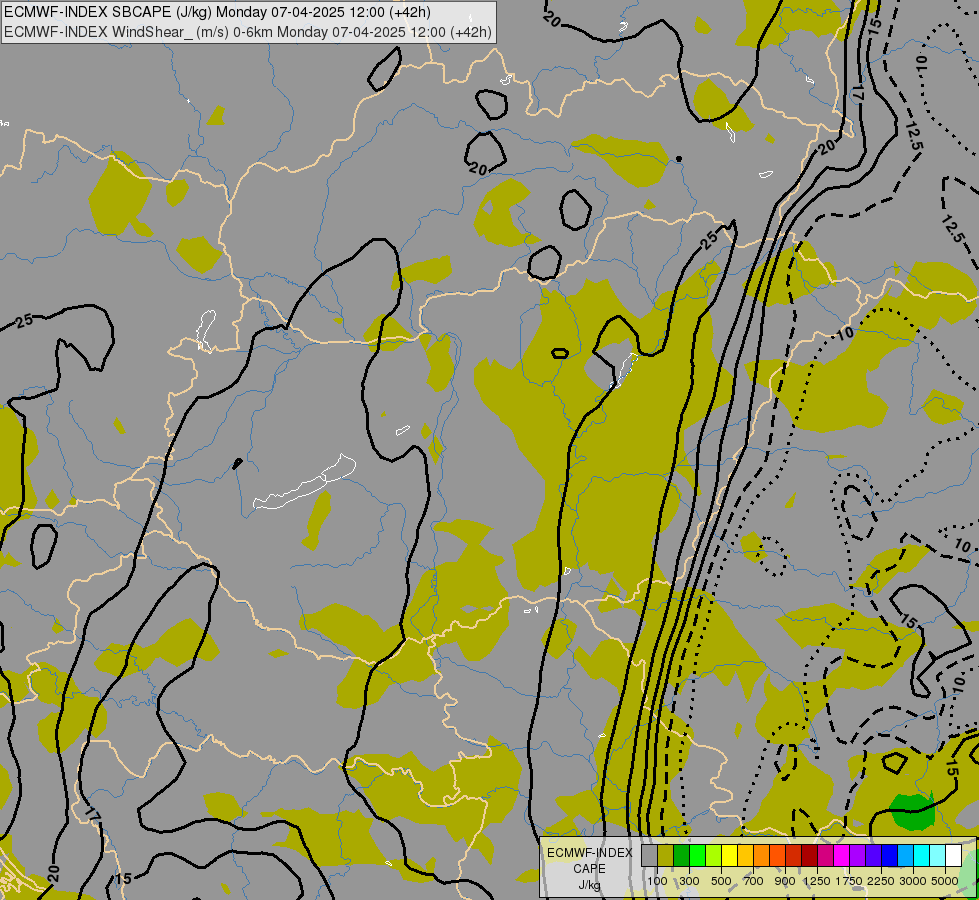Viewport: 979px width, 900px height.
Task: Click the 1250 legend value
Action: click(x=817, y=881)
